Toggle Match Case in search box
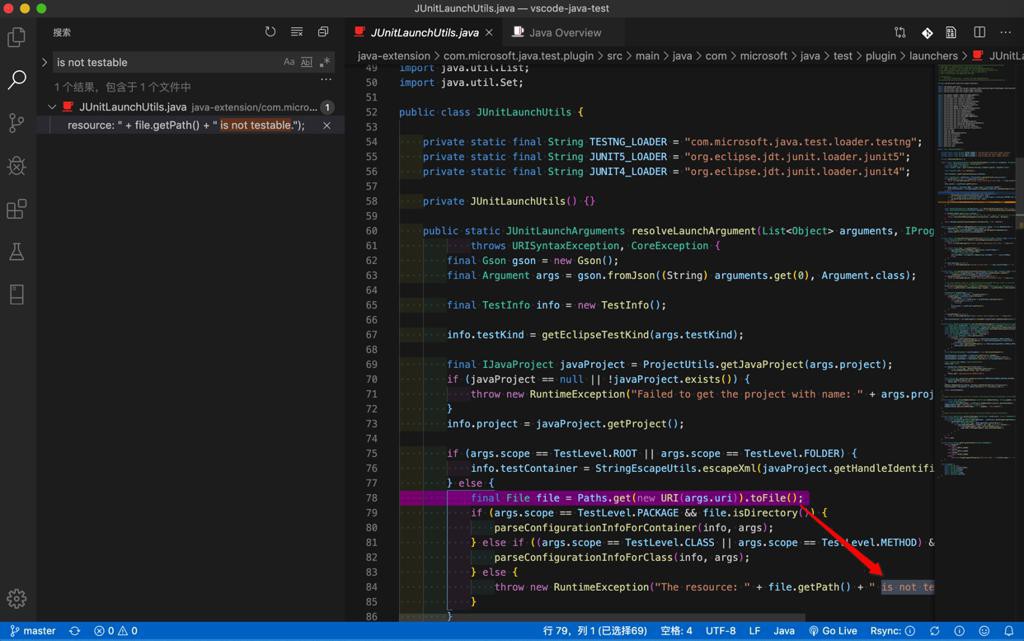This screenshot has height=641, width=1024. [289, 62]
